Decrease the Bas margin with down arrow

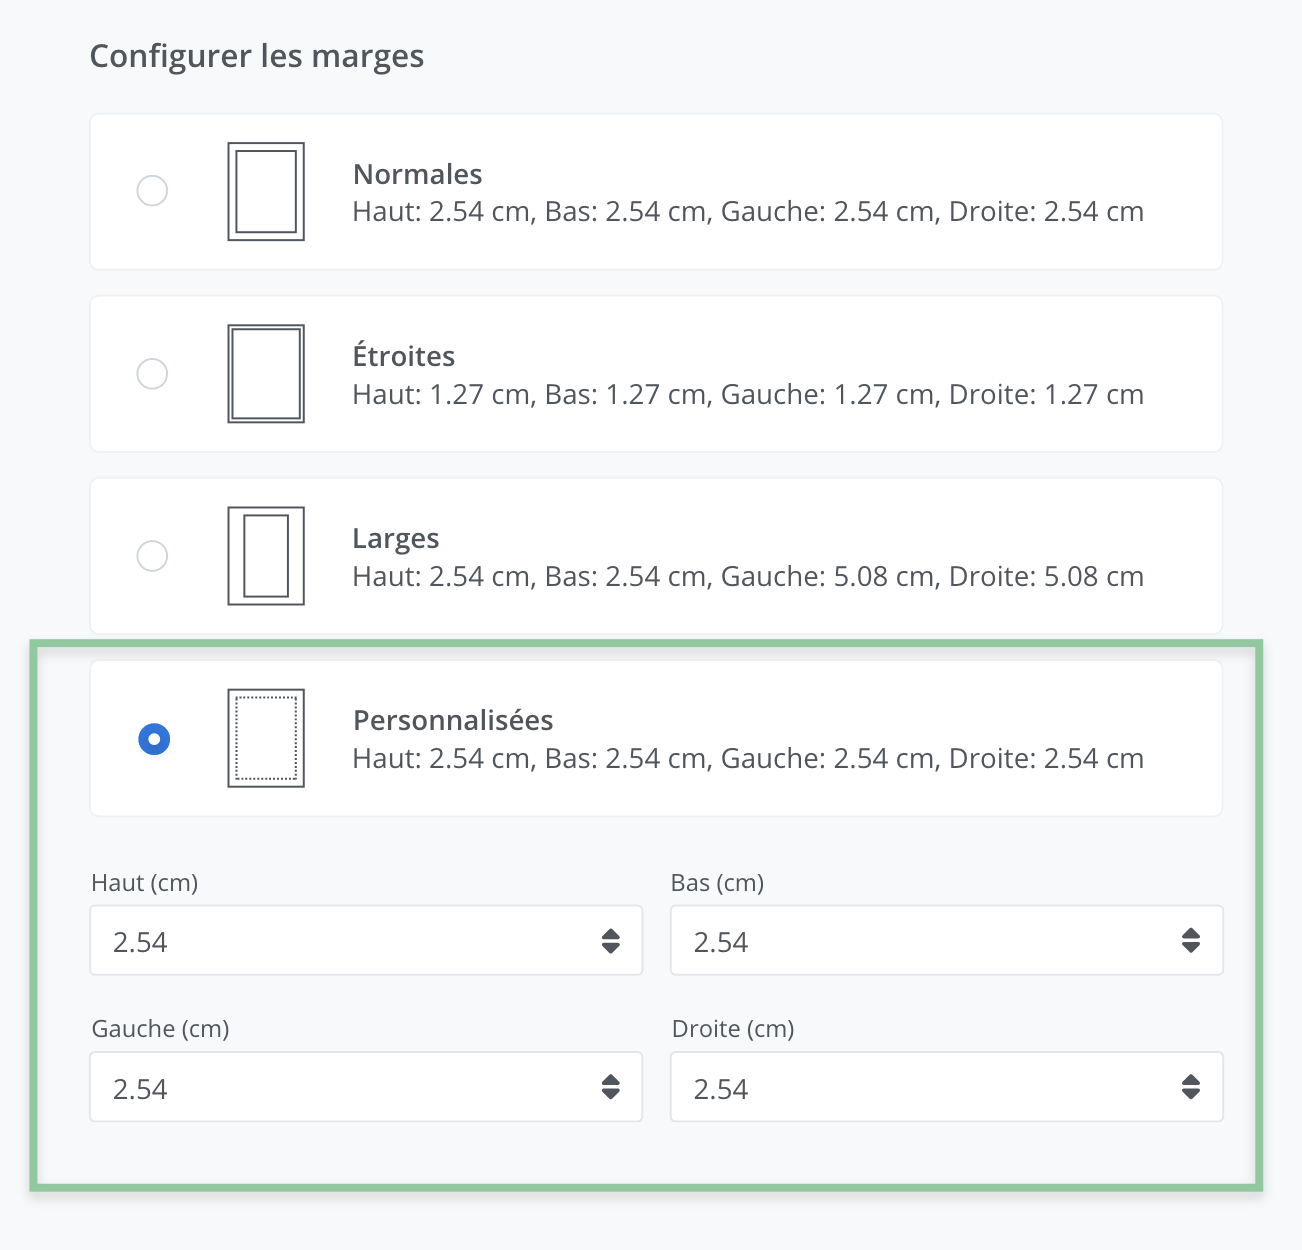coord(1191,948)
